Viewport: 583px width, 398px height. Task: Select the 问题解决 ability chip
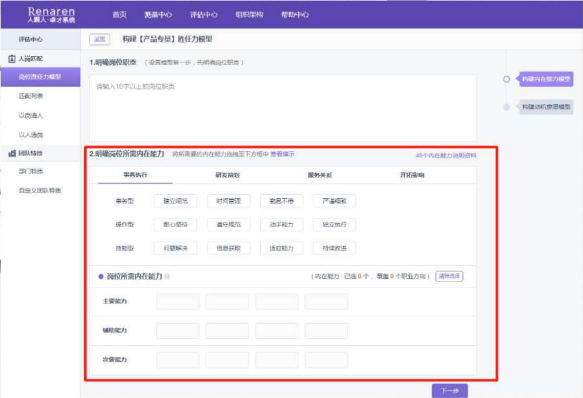[x=175, y=248]
